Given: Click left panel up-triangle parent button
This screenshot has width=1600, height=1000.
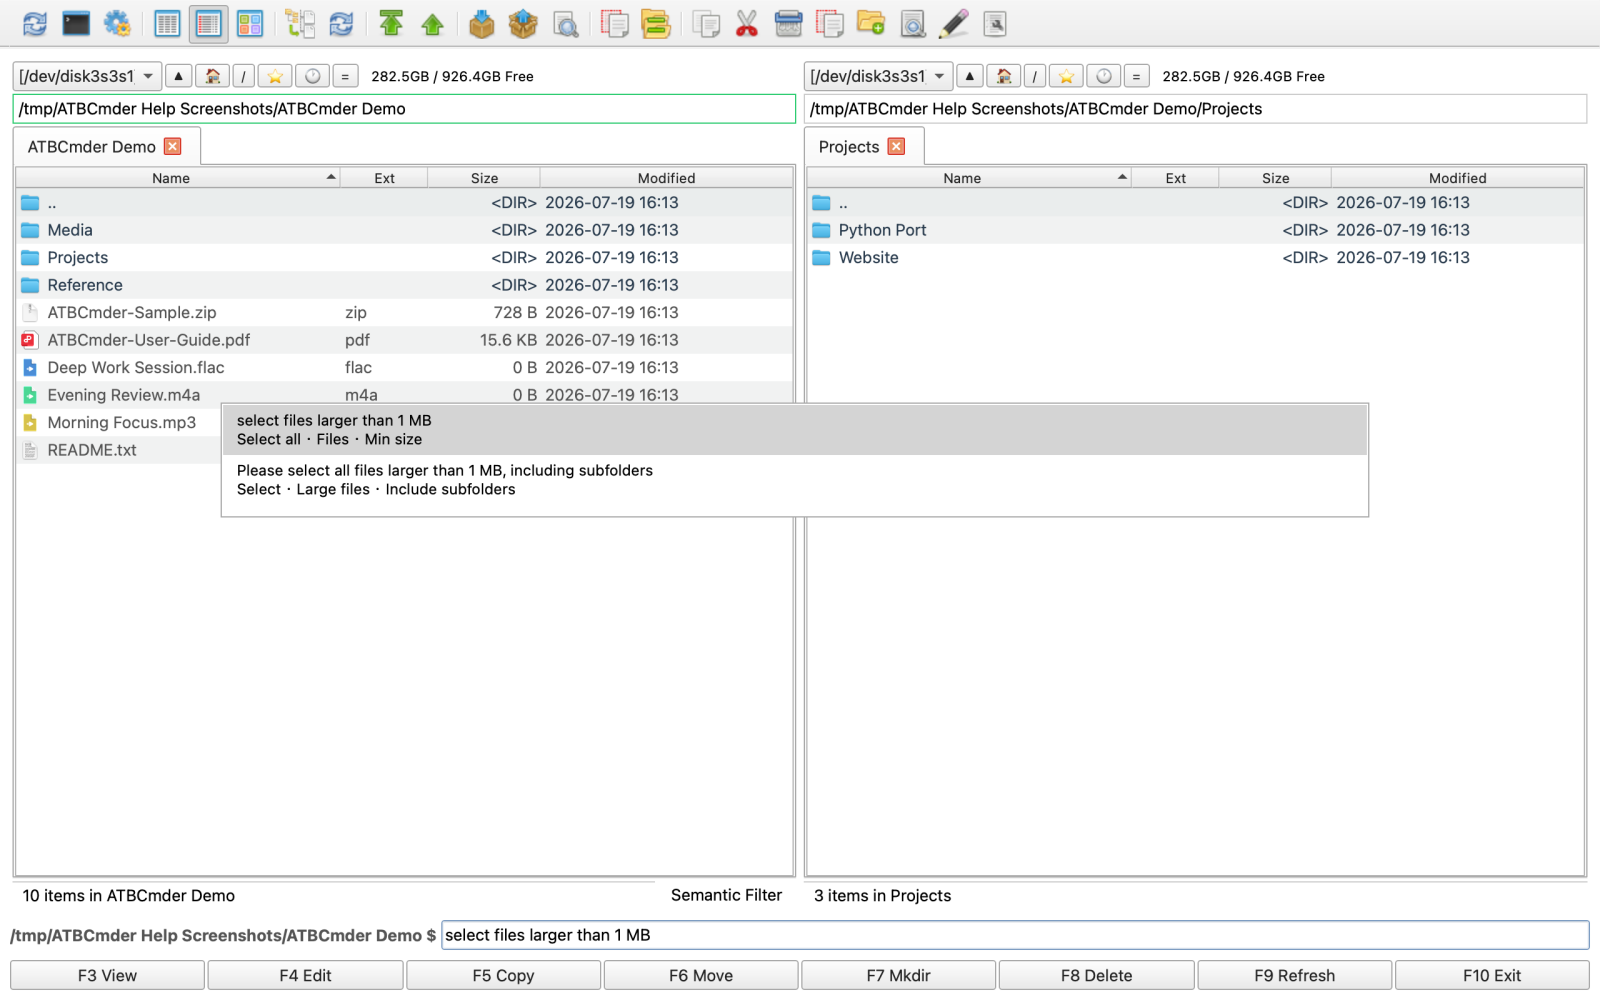Looking at the screenshot, I should click(179, 76).
